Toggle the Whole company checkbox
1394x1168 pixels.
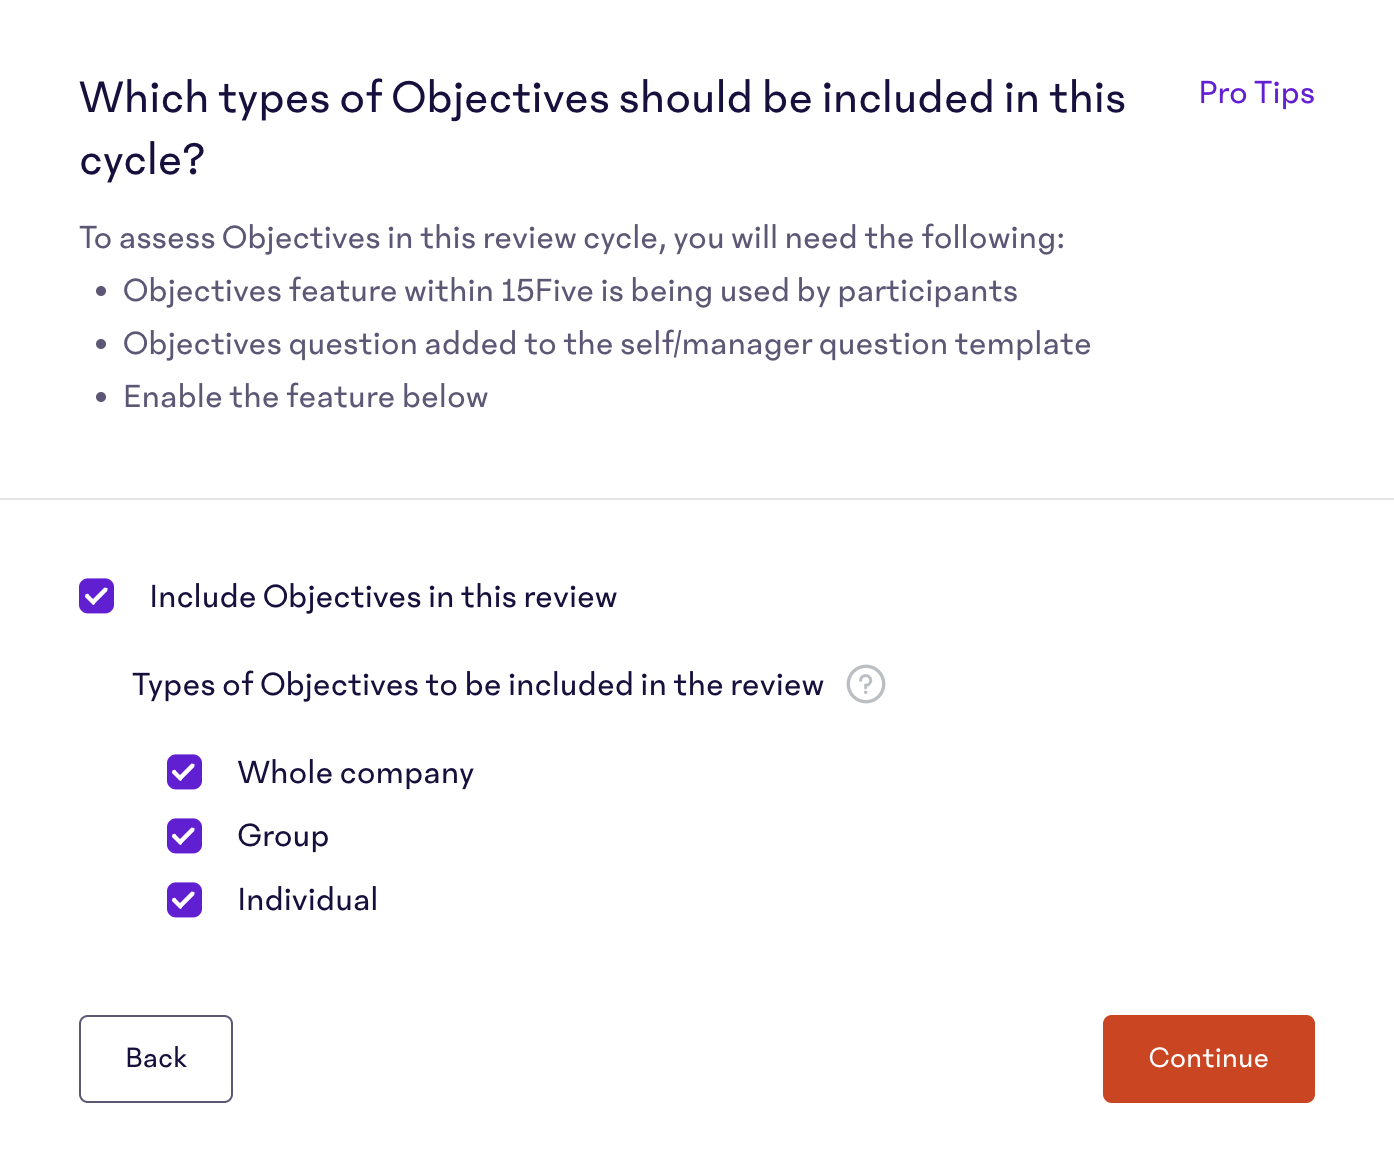click(185, 772)
